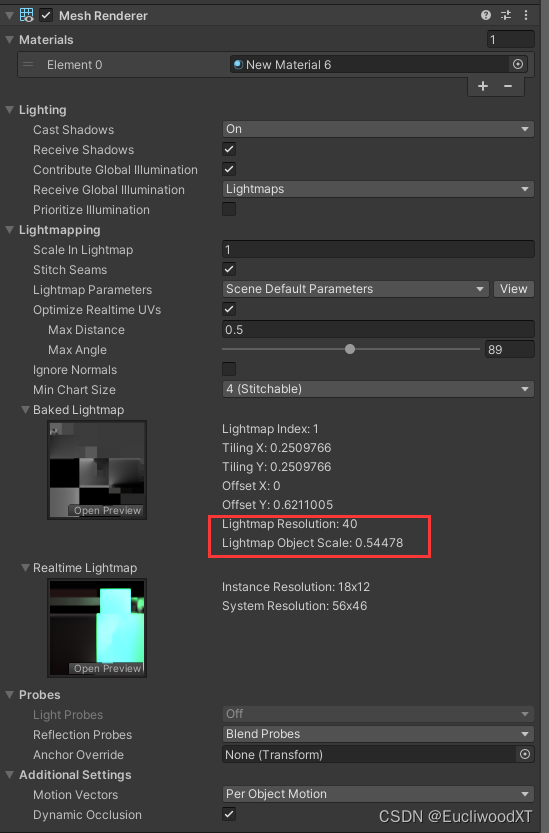The height and width of the screenshot is (833, 549).
Task: Open Motion Vectors dropdown
Action: coord(378,794)
